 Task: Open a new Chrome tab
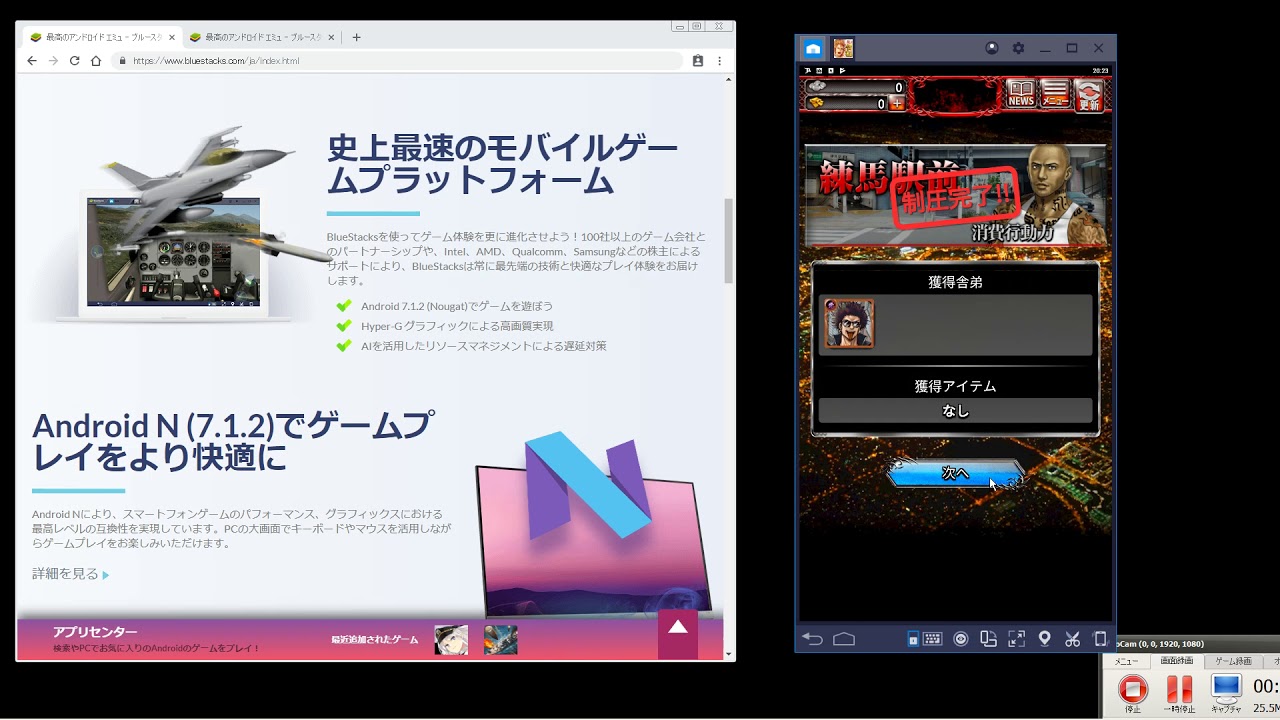tap(356, 37)
